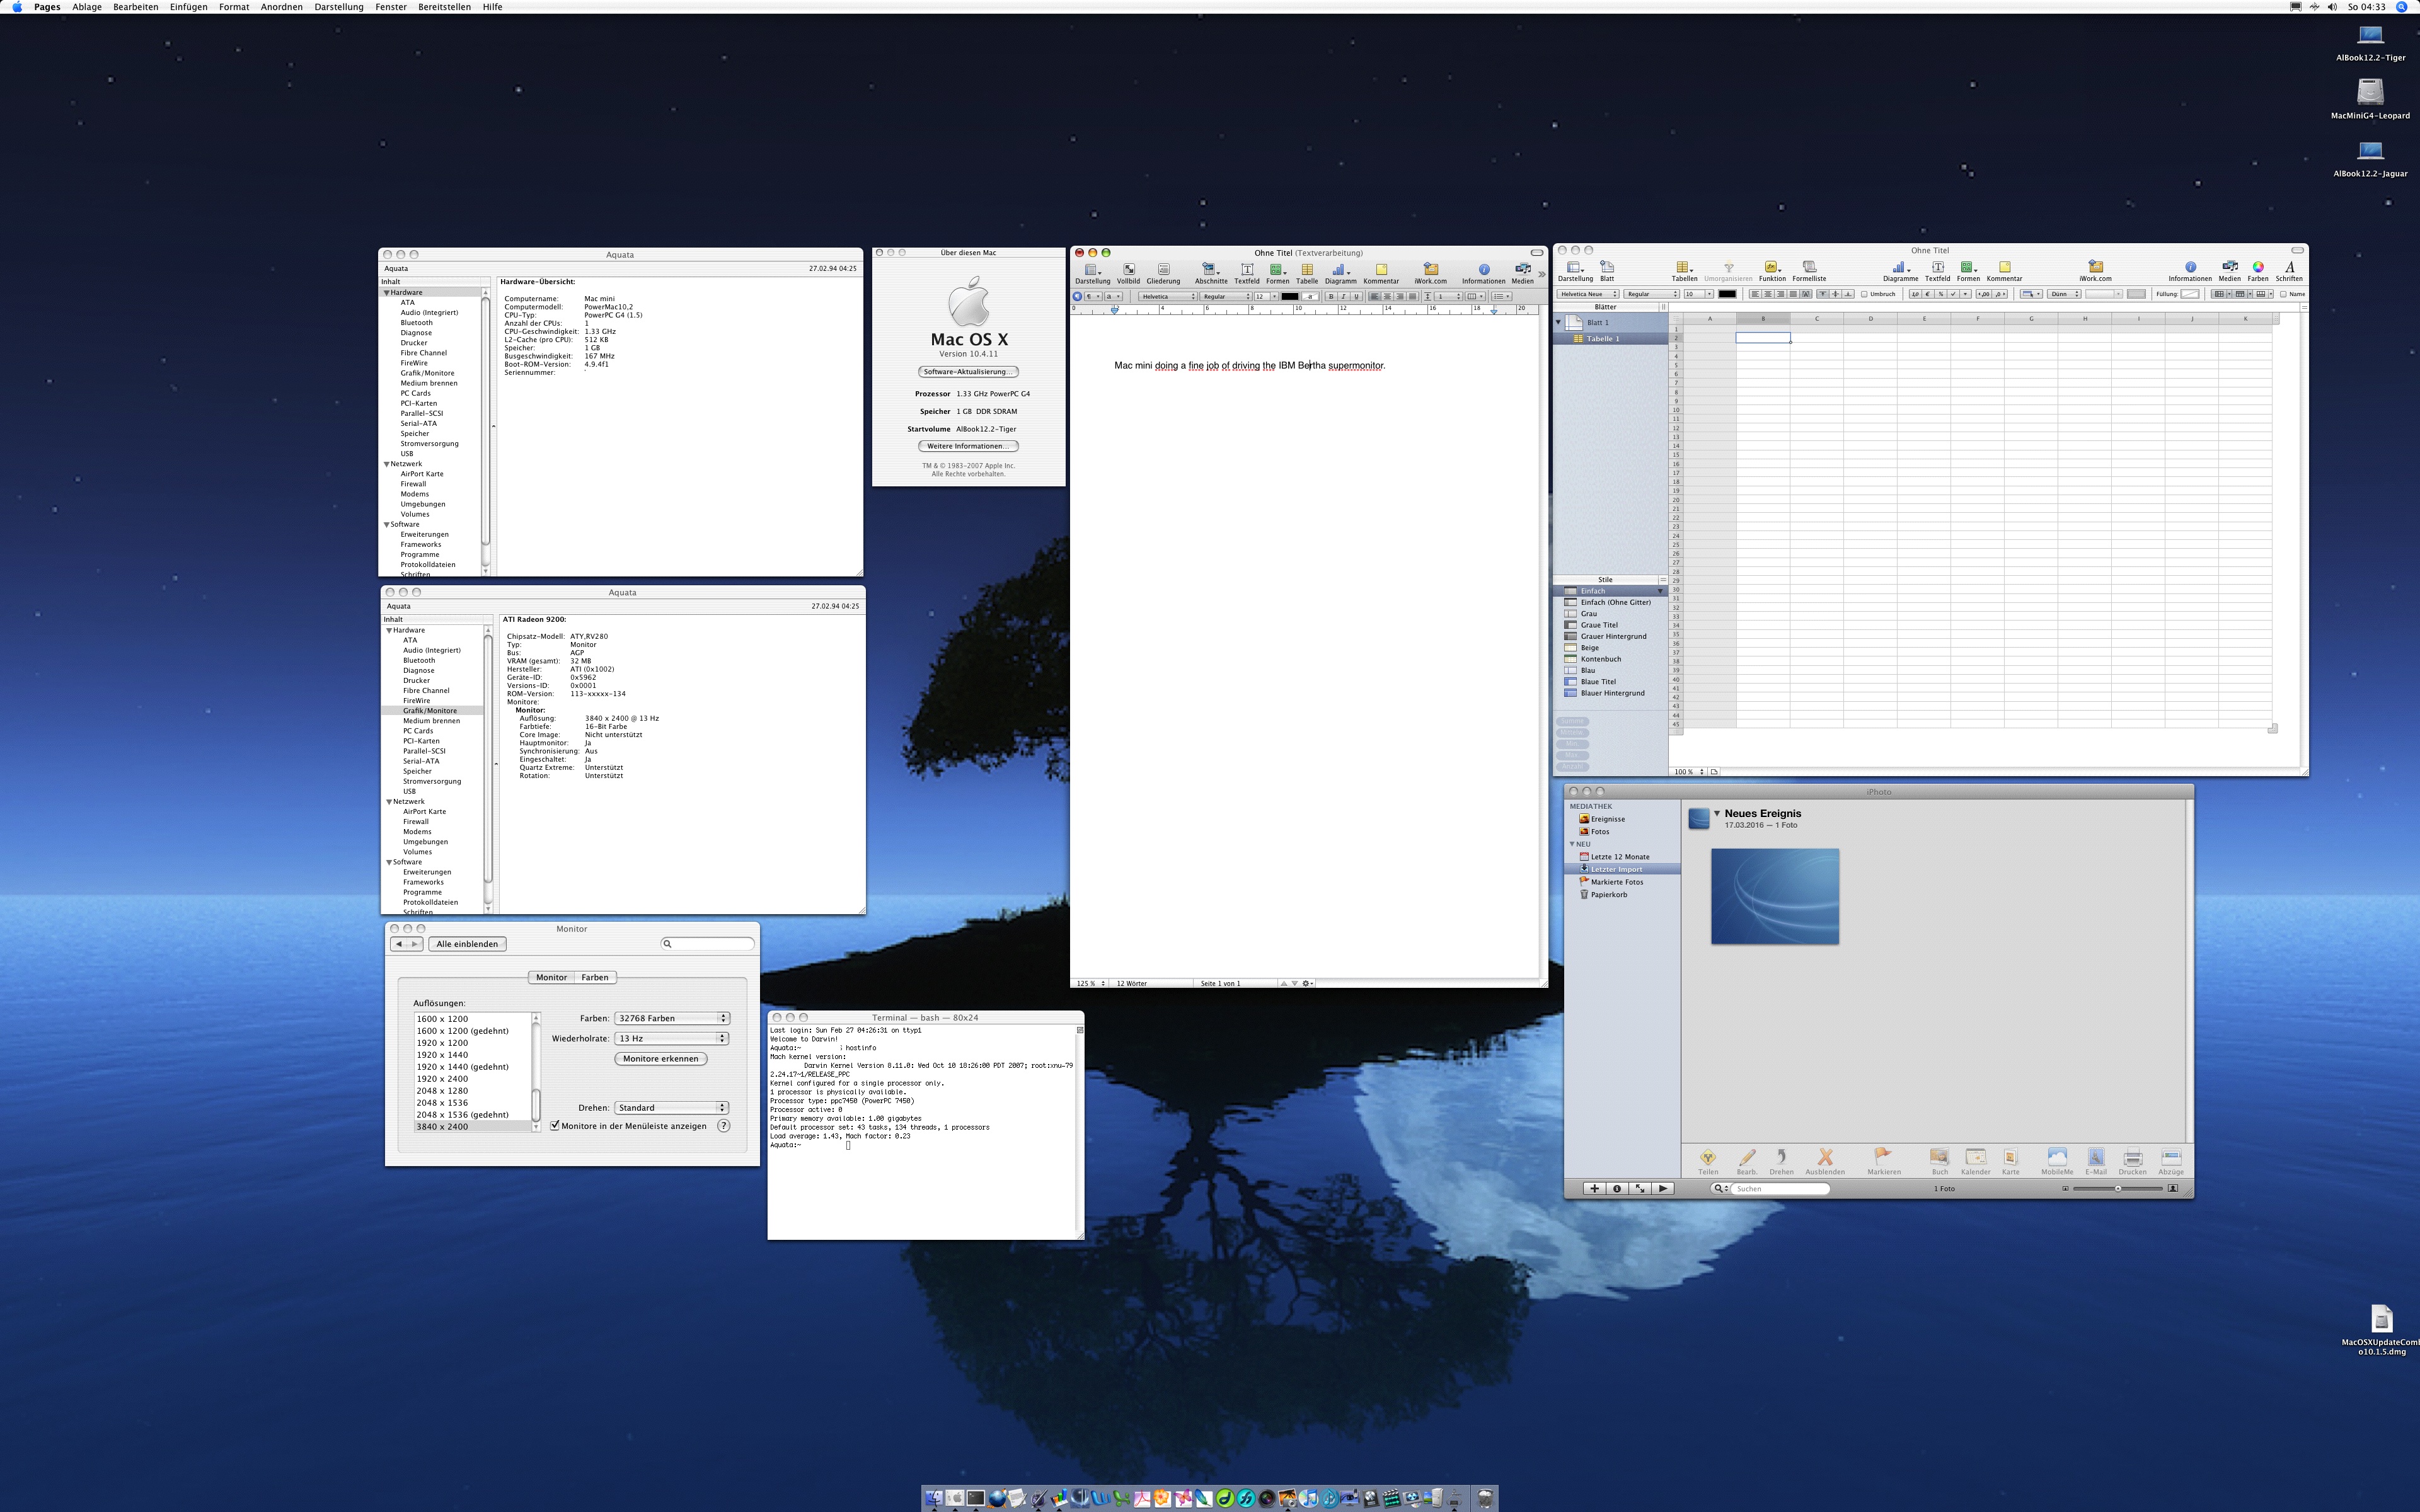2420x1512 pixels.
Task: Enable the Umbruch checkbox in Numbers
Action: (x=1864, y=294)
